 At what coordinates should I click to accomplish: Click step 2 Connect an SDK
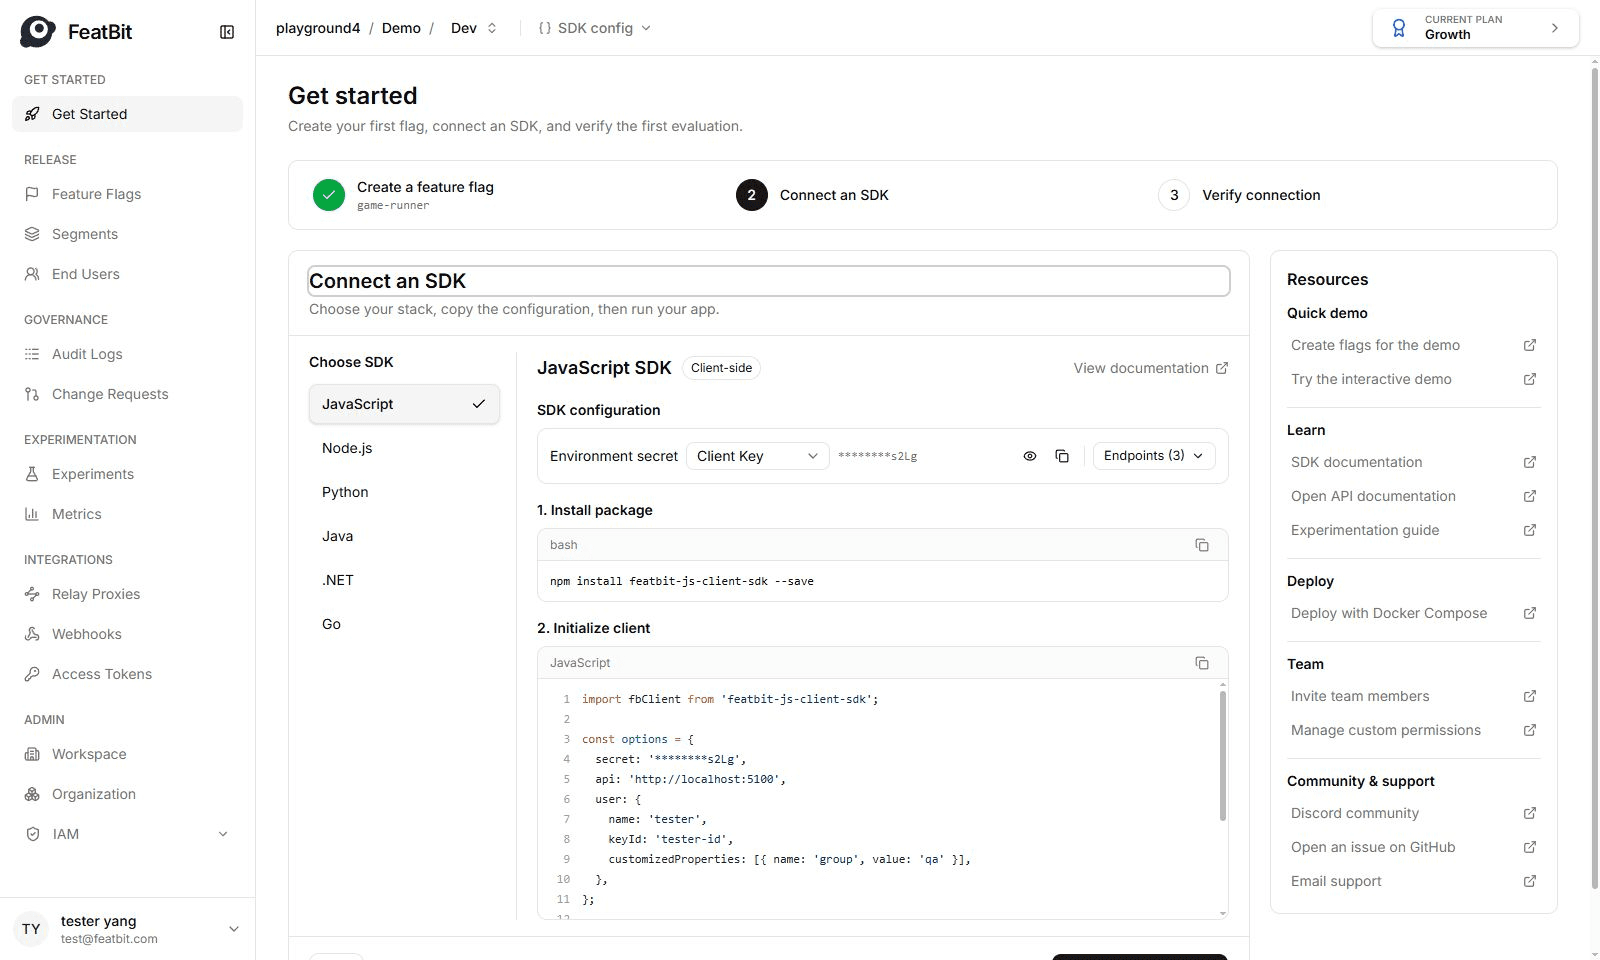[812, 195]
